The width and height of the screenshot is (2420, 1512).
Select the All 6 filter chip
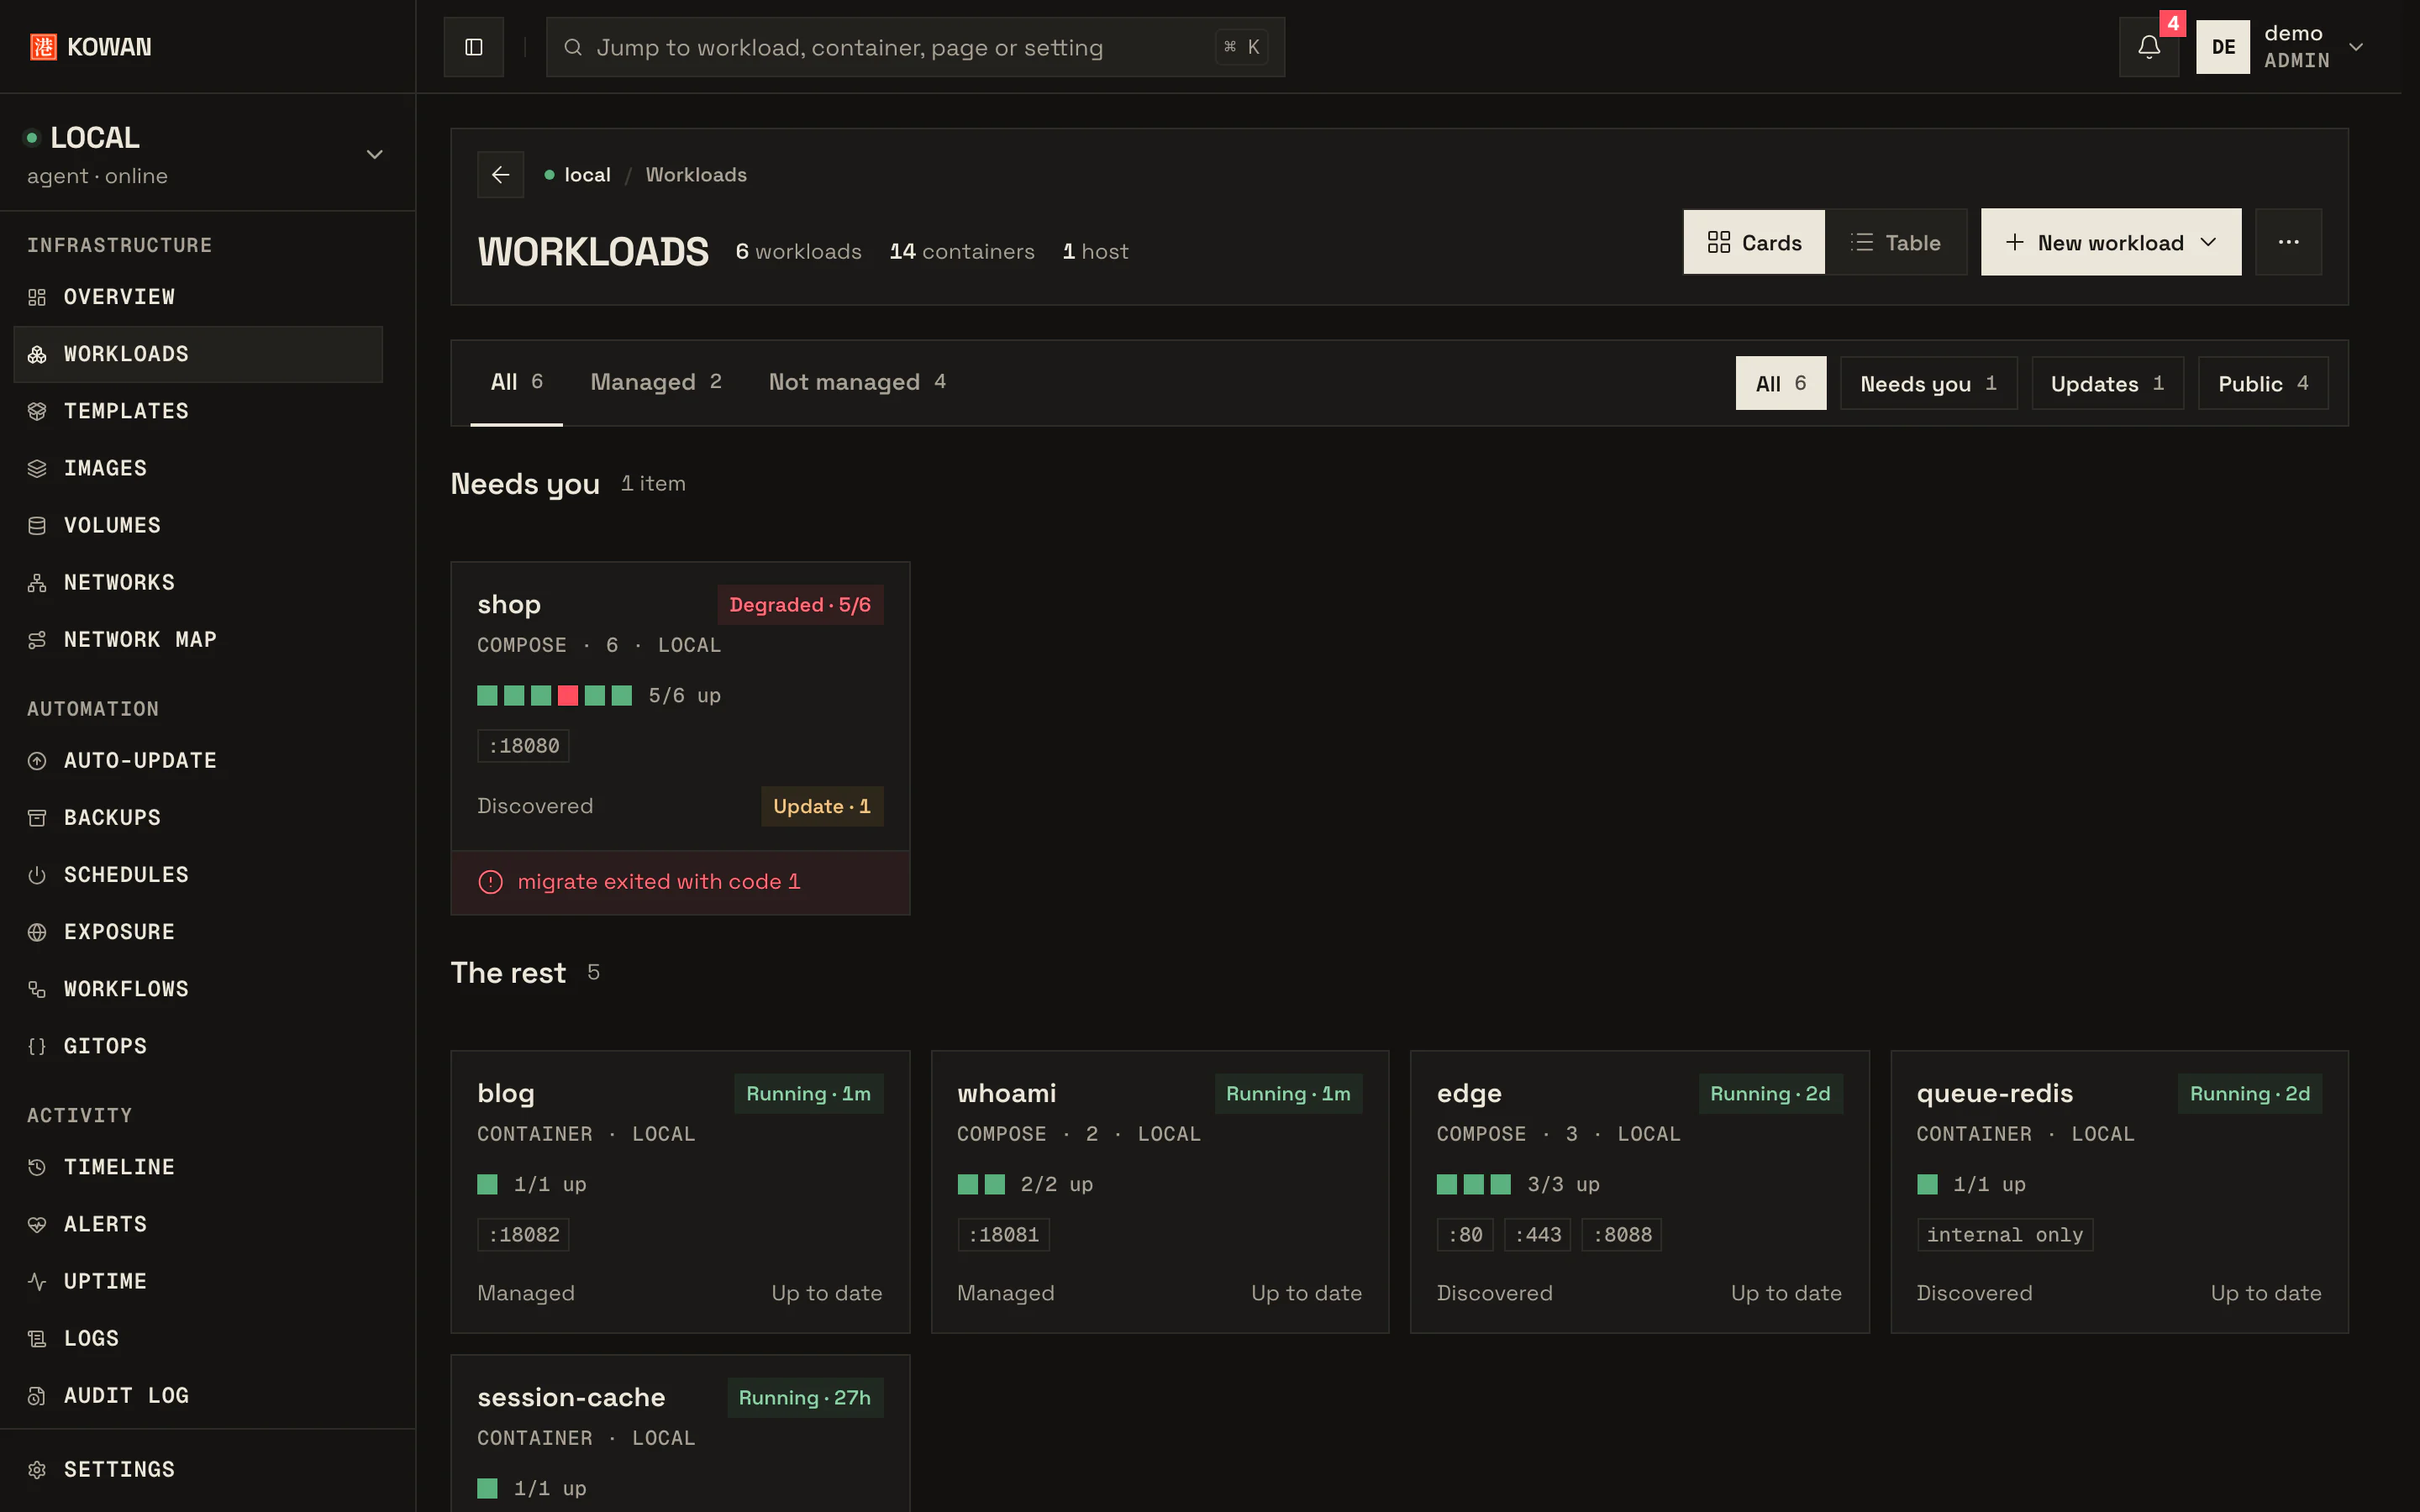(x=1780, y=383)
